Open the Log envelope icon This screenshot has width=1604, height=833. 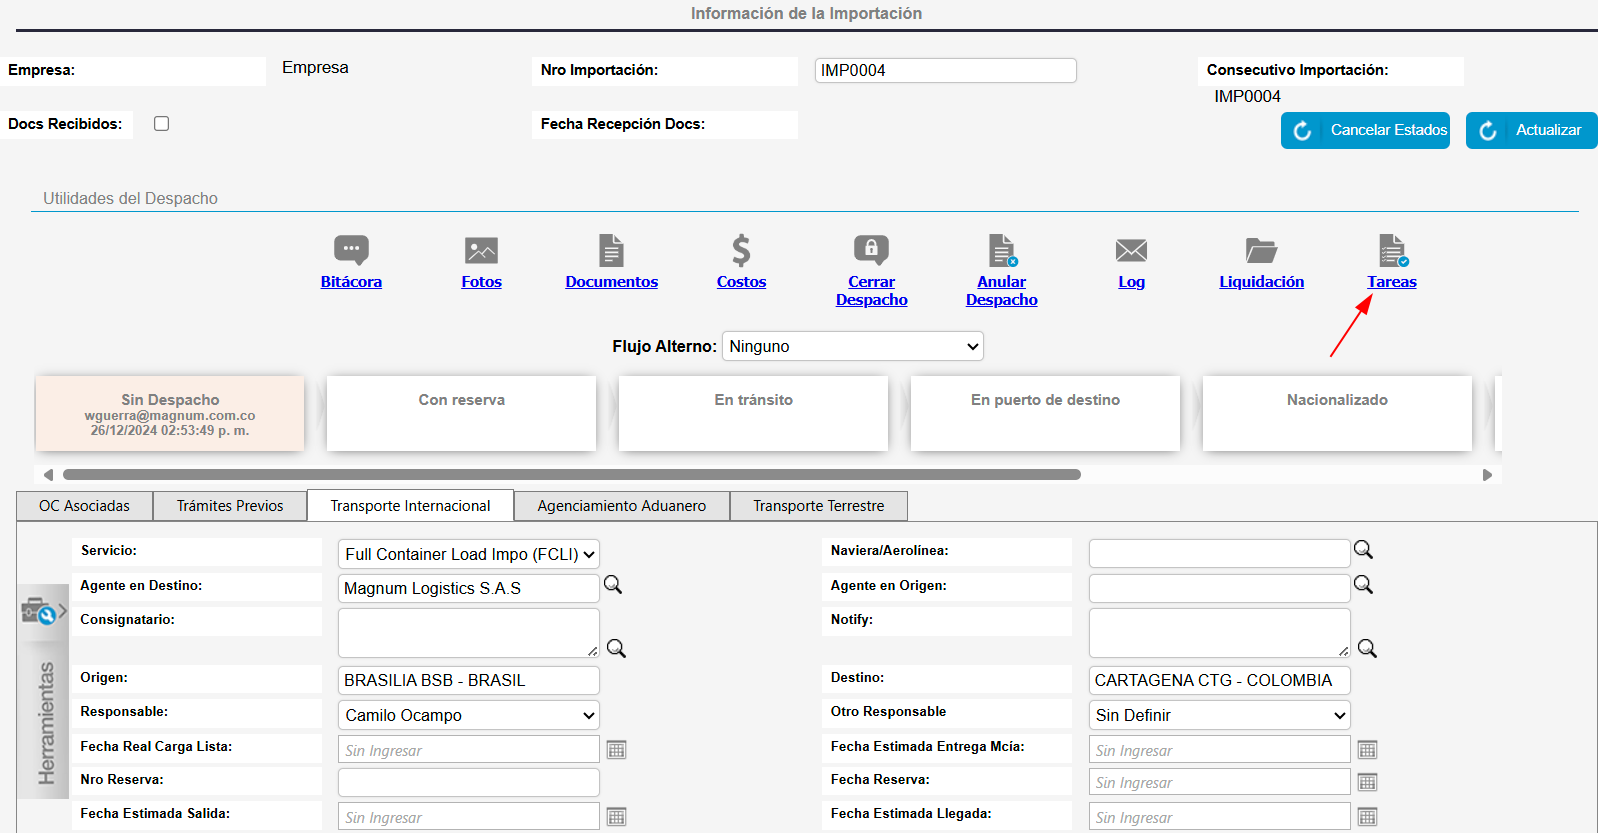coord(1131,250)
